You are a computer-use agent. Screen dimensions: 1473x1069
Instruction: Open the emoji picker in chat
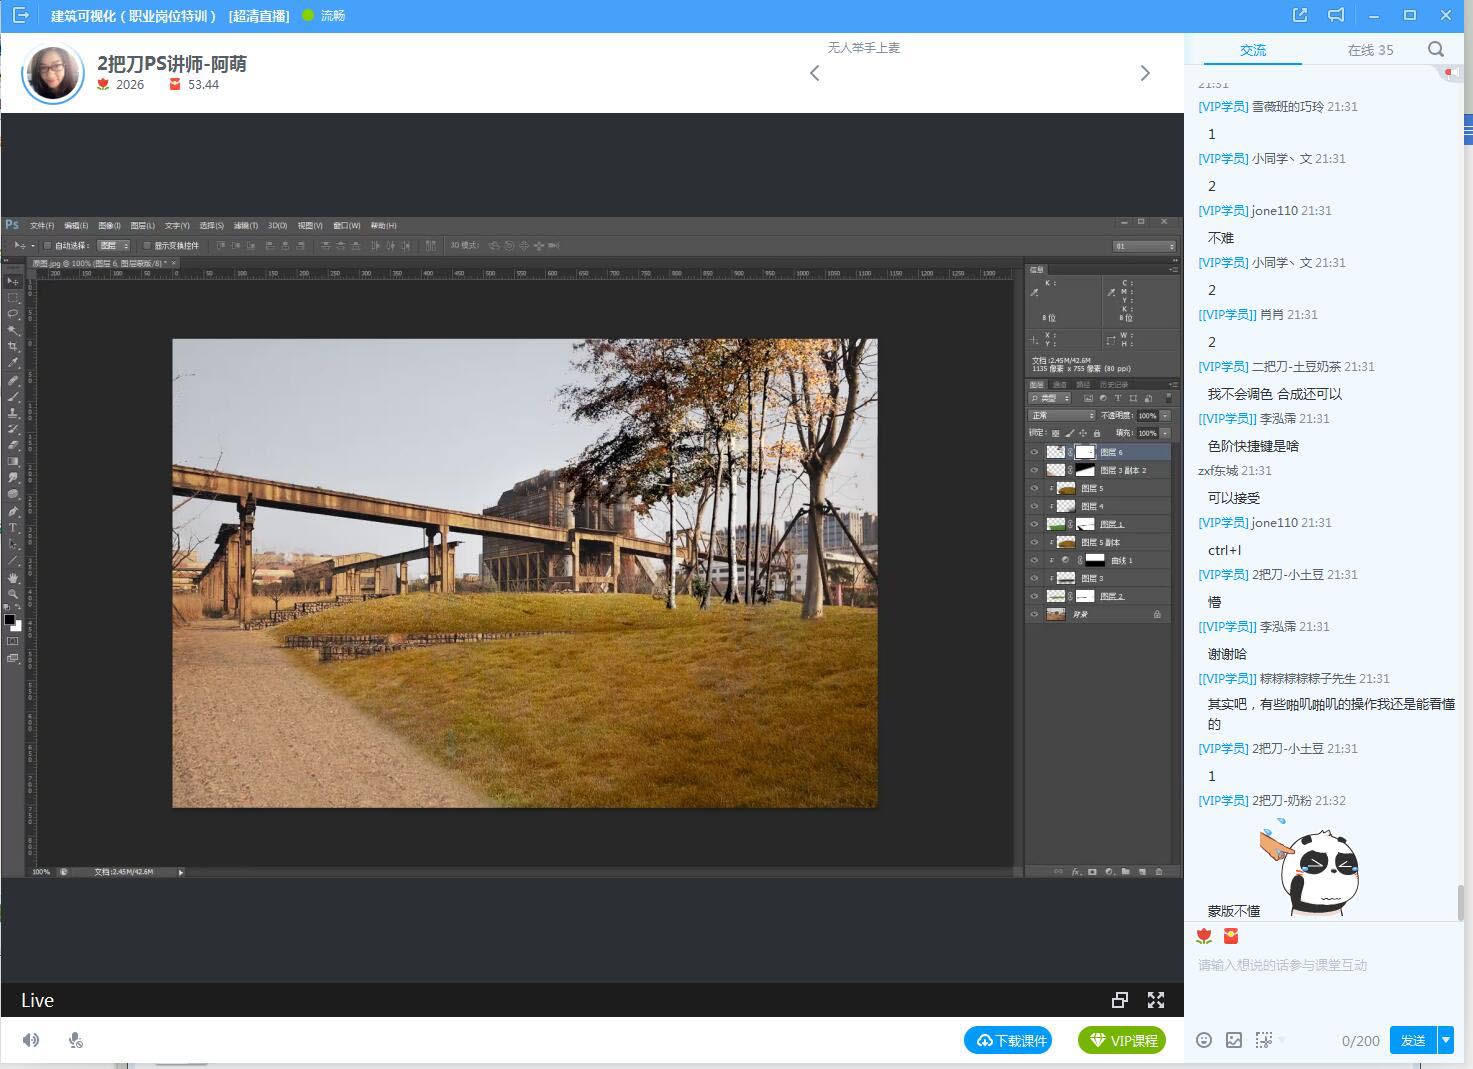point(1204,1040)
